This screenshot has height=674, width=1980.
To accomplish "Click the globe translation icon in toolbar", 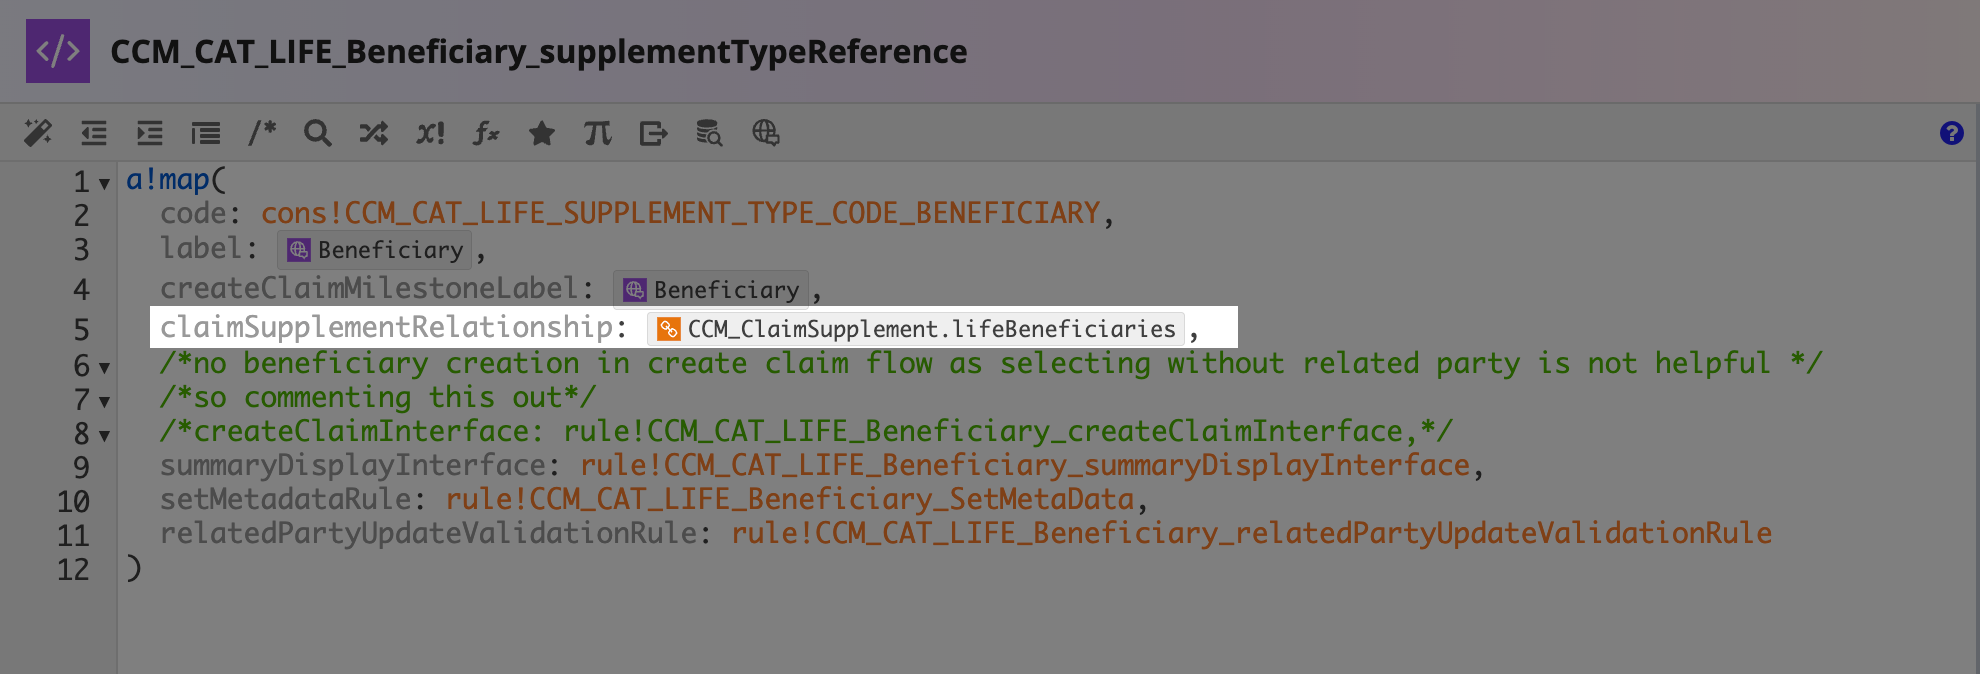I will 766,133.
